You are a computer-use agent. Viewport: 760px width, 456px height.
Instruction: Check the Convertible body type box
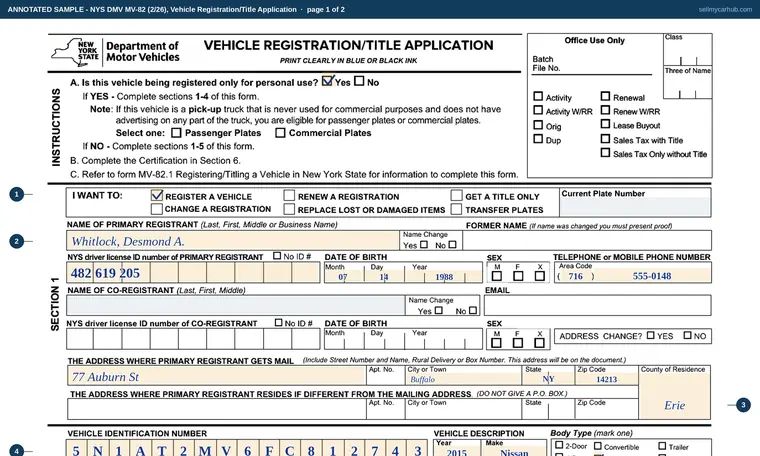[x=598, y=446]
